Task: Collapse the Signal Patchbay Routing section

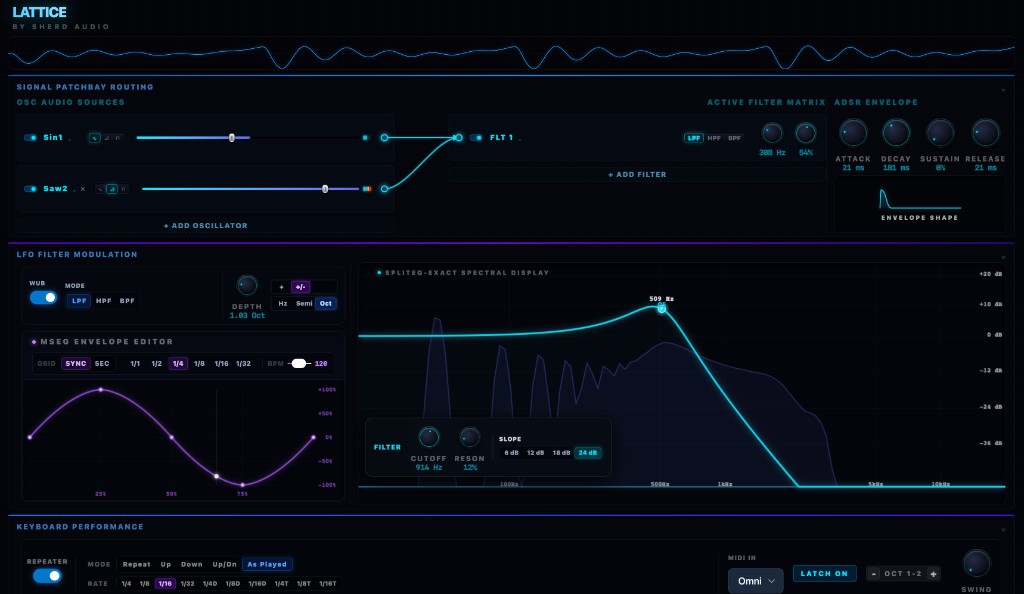Action: pyautogui.click(x=1004, y=90)
